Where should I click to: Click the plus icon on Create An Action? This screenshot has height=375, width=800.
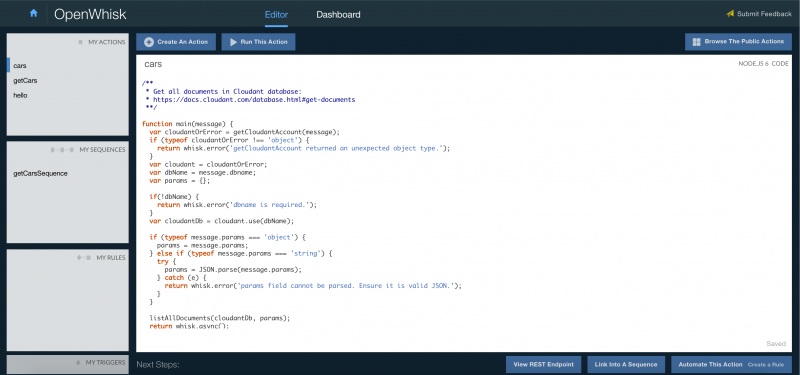click(x=149, y=42)
